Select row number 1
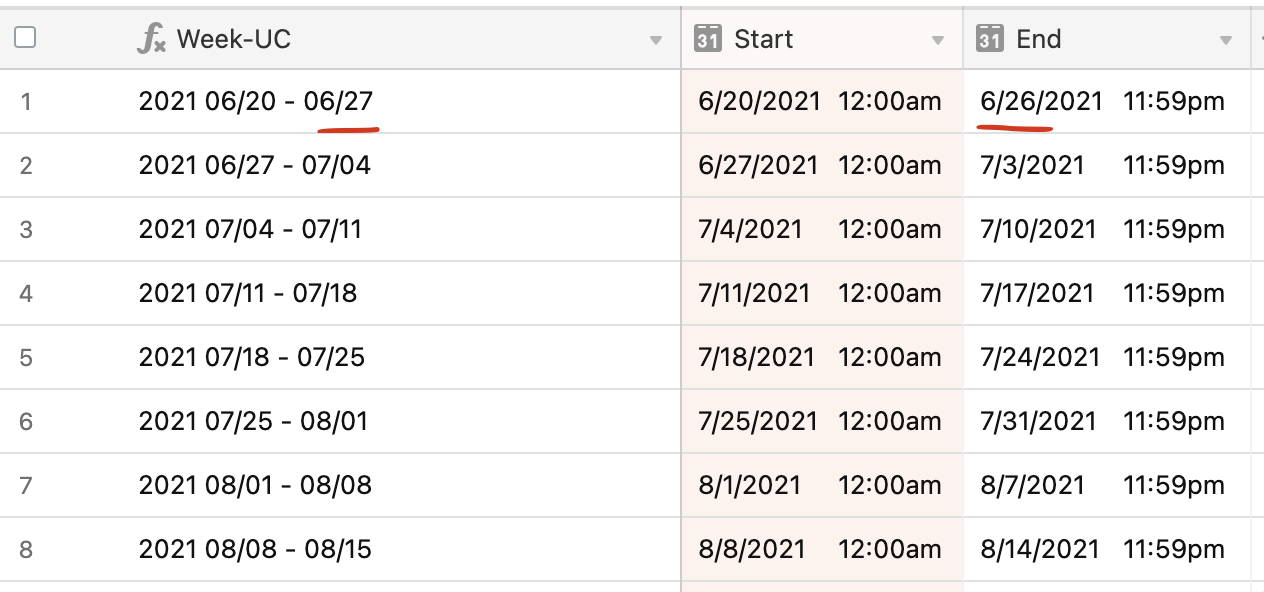 [x=26, y=102]
